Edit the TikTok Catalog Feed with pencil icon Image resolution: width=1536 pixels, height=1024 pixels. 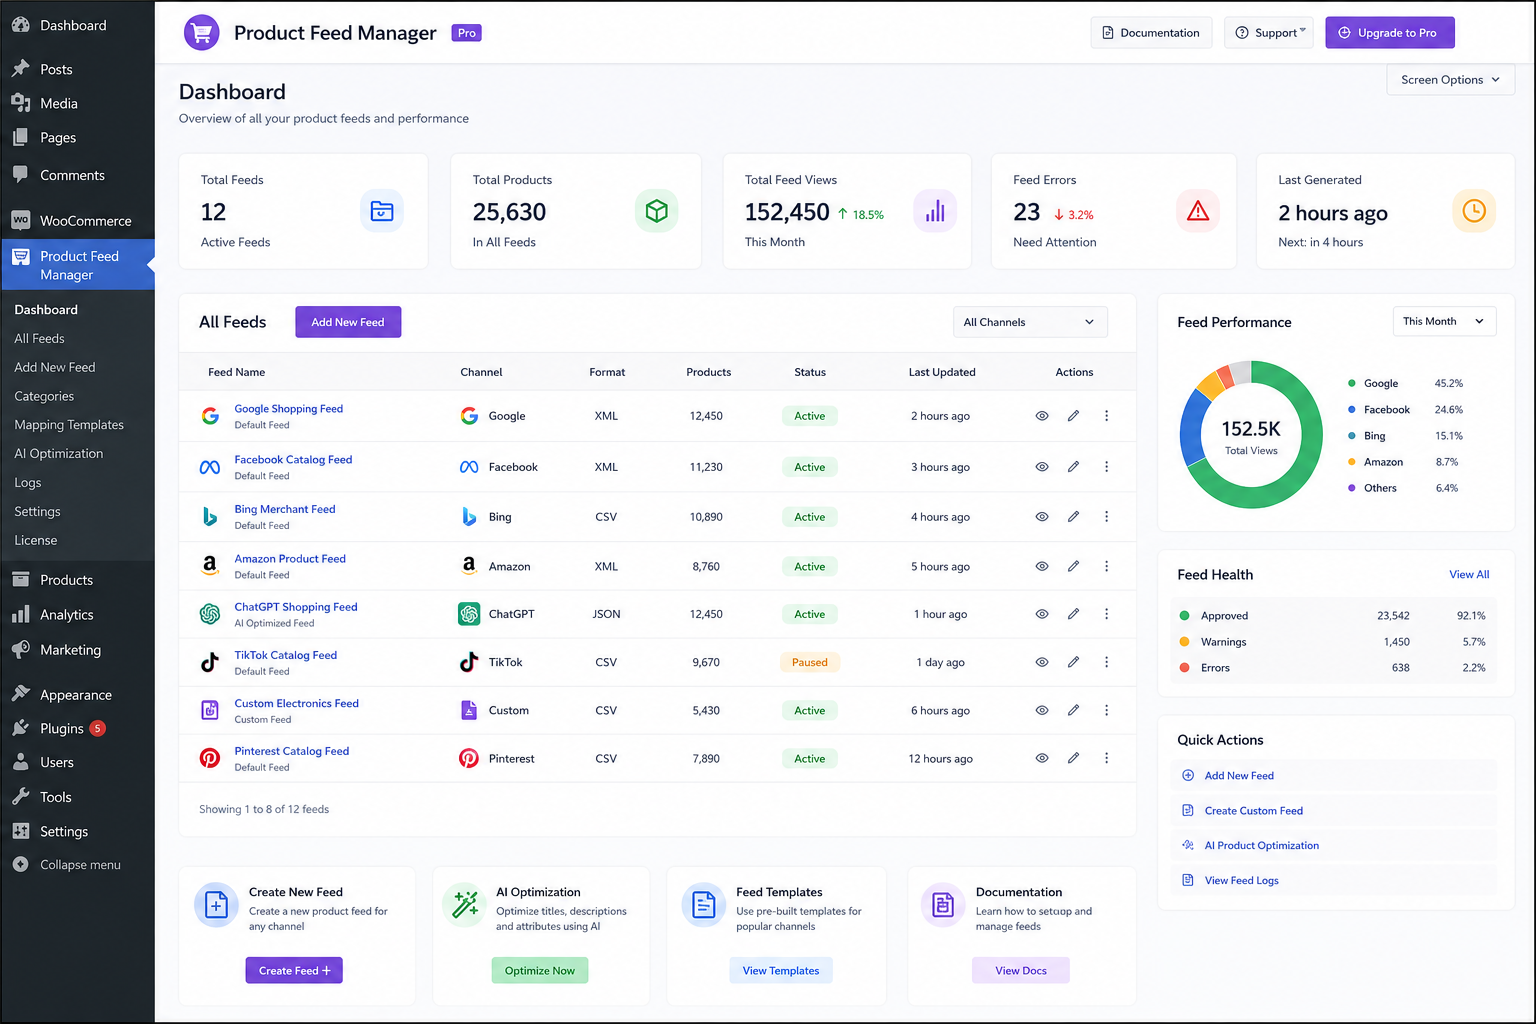click(1073, 662)
